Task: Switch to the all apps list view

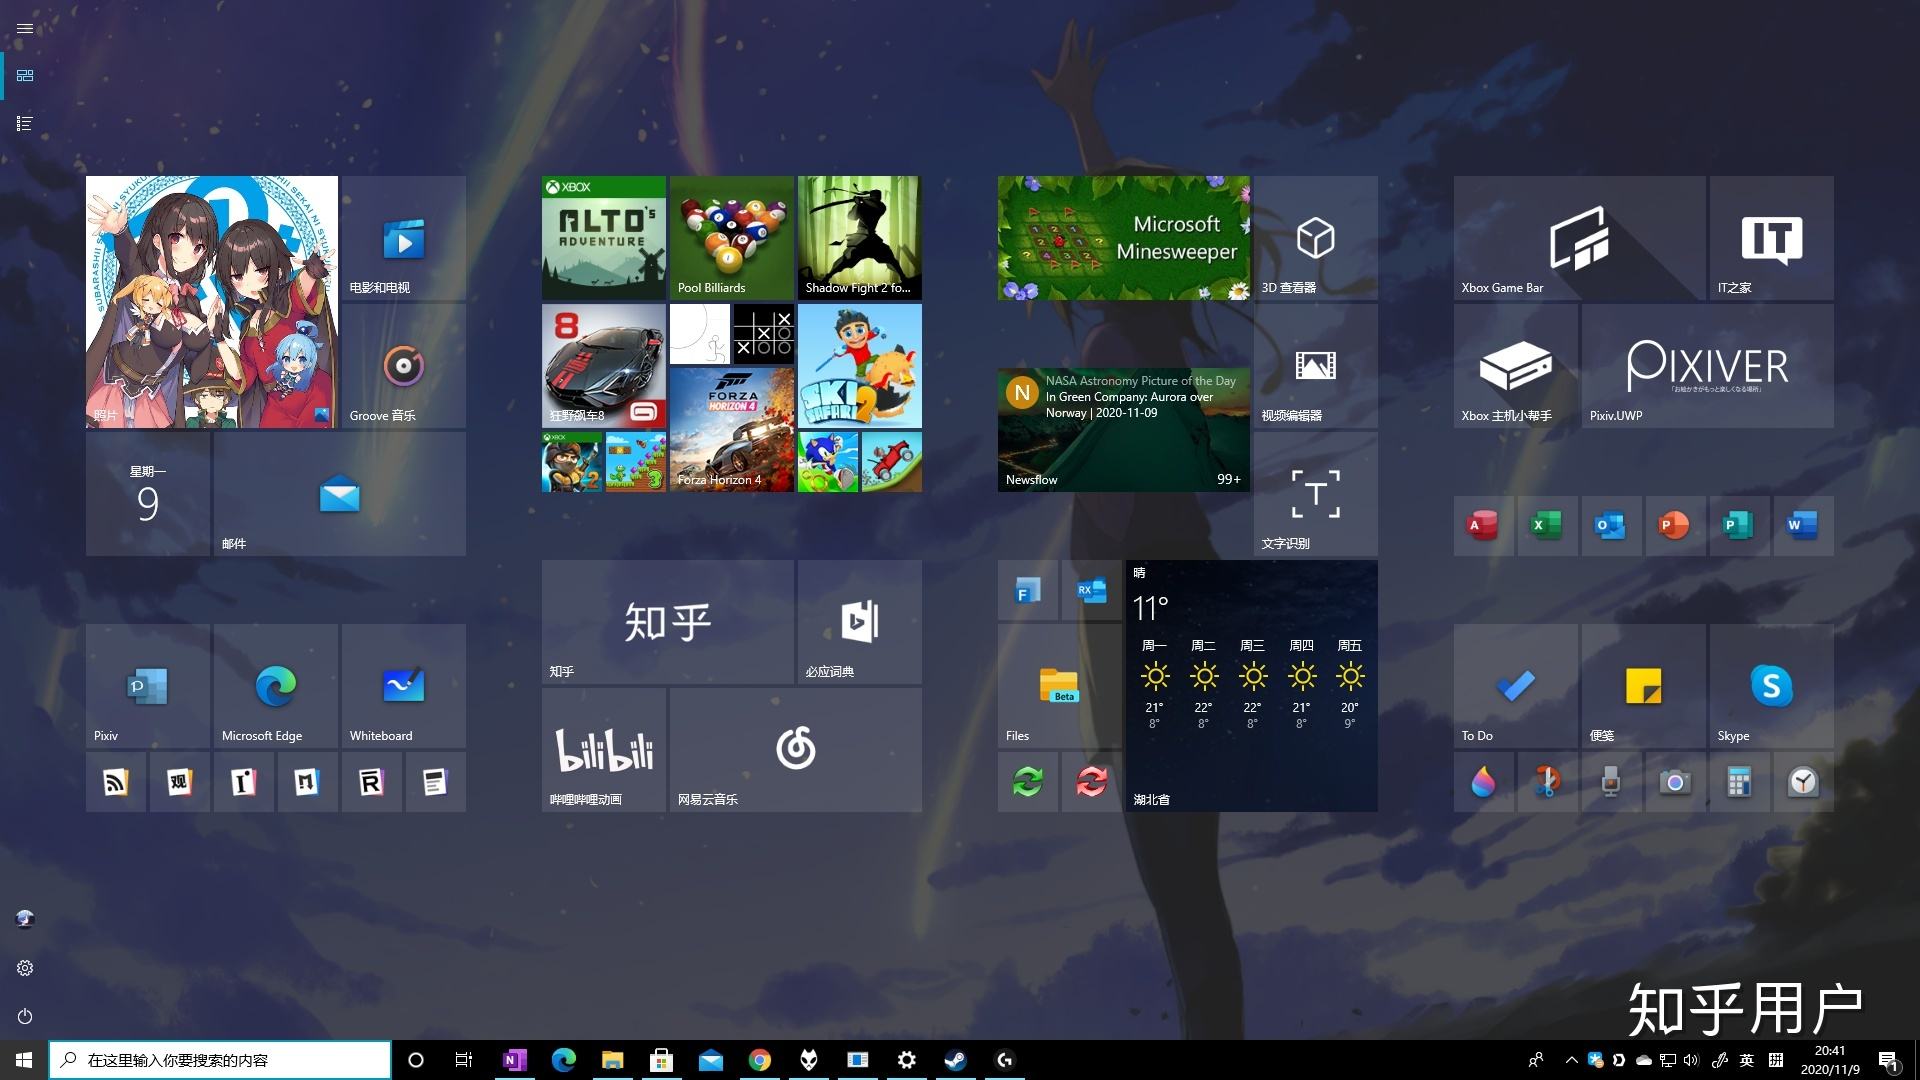Action: coord(25,124)
